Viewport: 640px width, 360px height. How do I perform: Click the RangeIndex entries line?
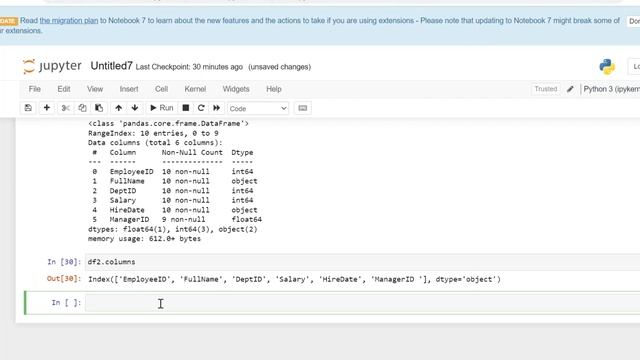(153, 133)
